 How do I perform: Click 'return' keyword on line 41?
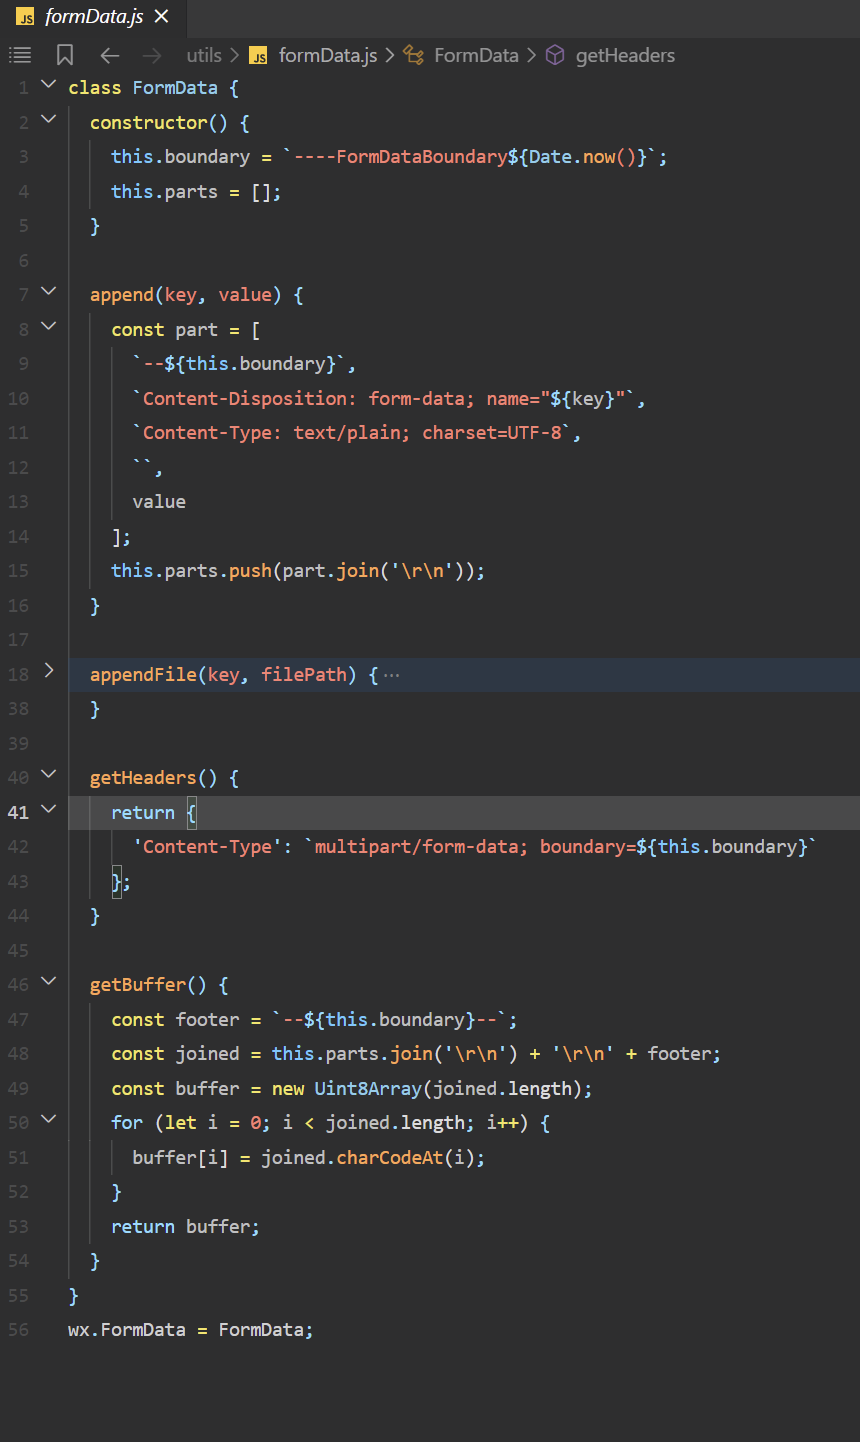pos(143,813)
